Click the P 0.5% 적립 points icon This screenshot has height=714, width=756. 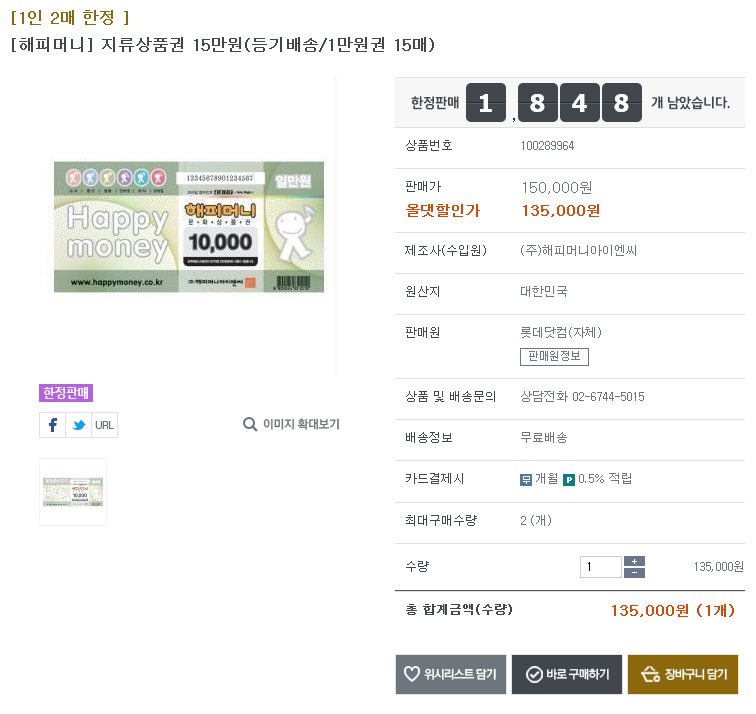(x=569, y=479)
